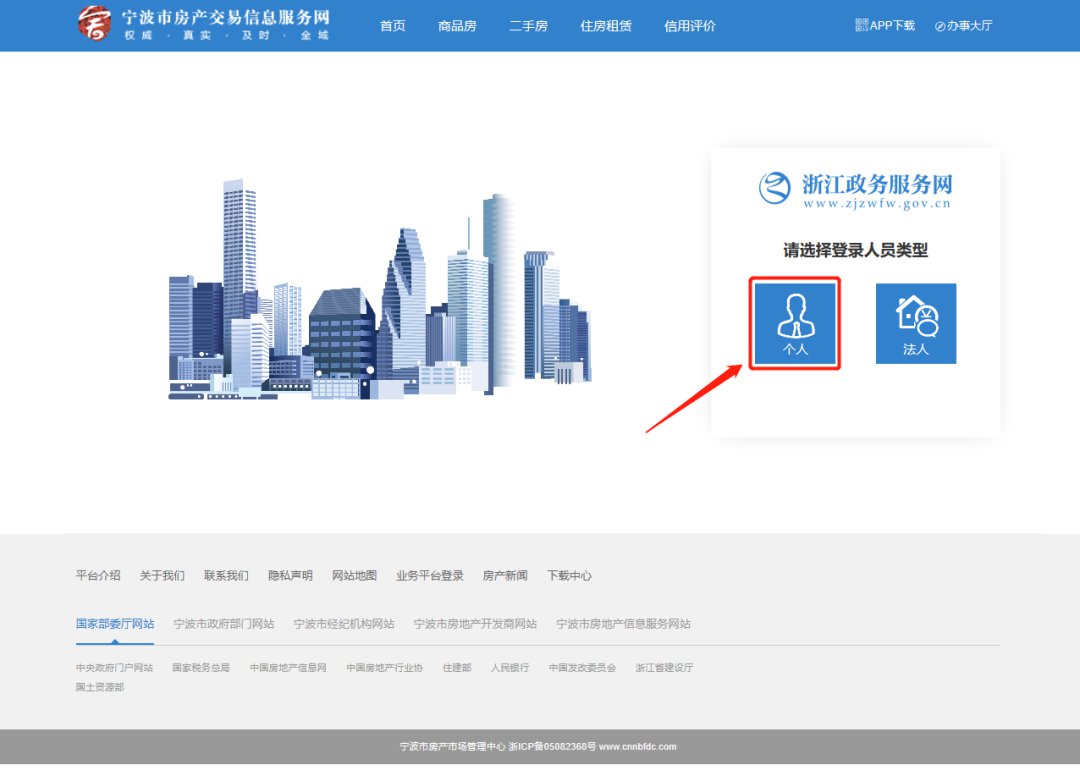Open the 隐私声明 footer link
1080x776 pixels.
[290, 576]
